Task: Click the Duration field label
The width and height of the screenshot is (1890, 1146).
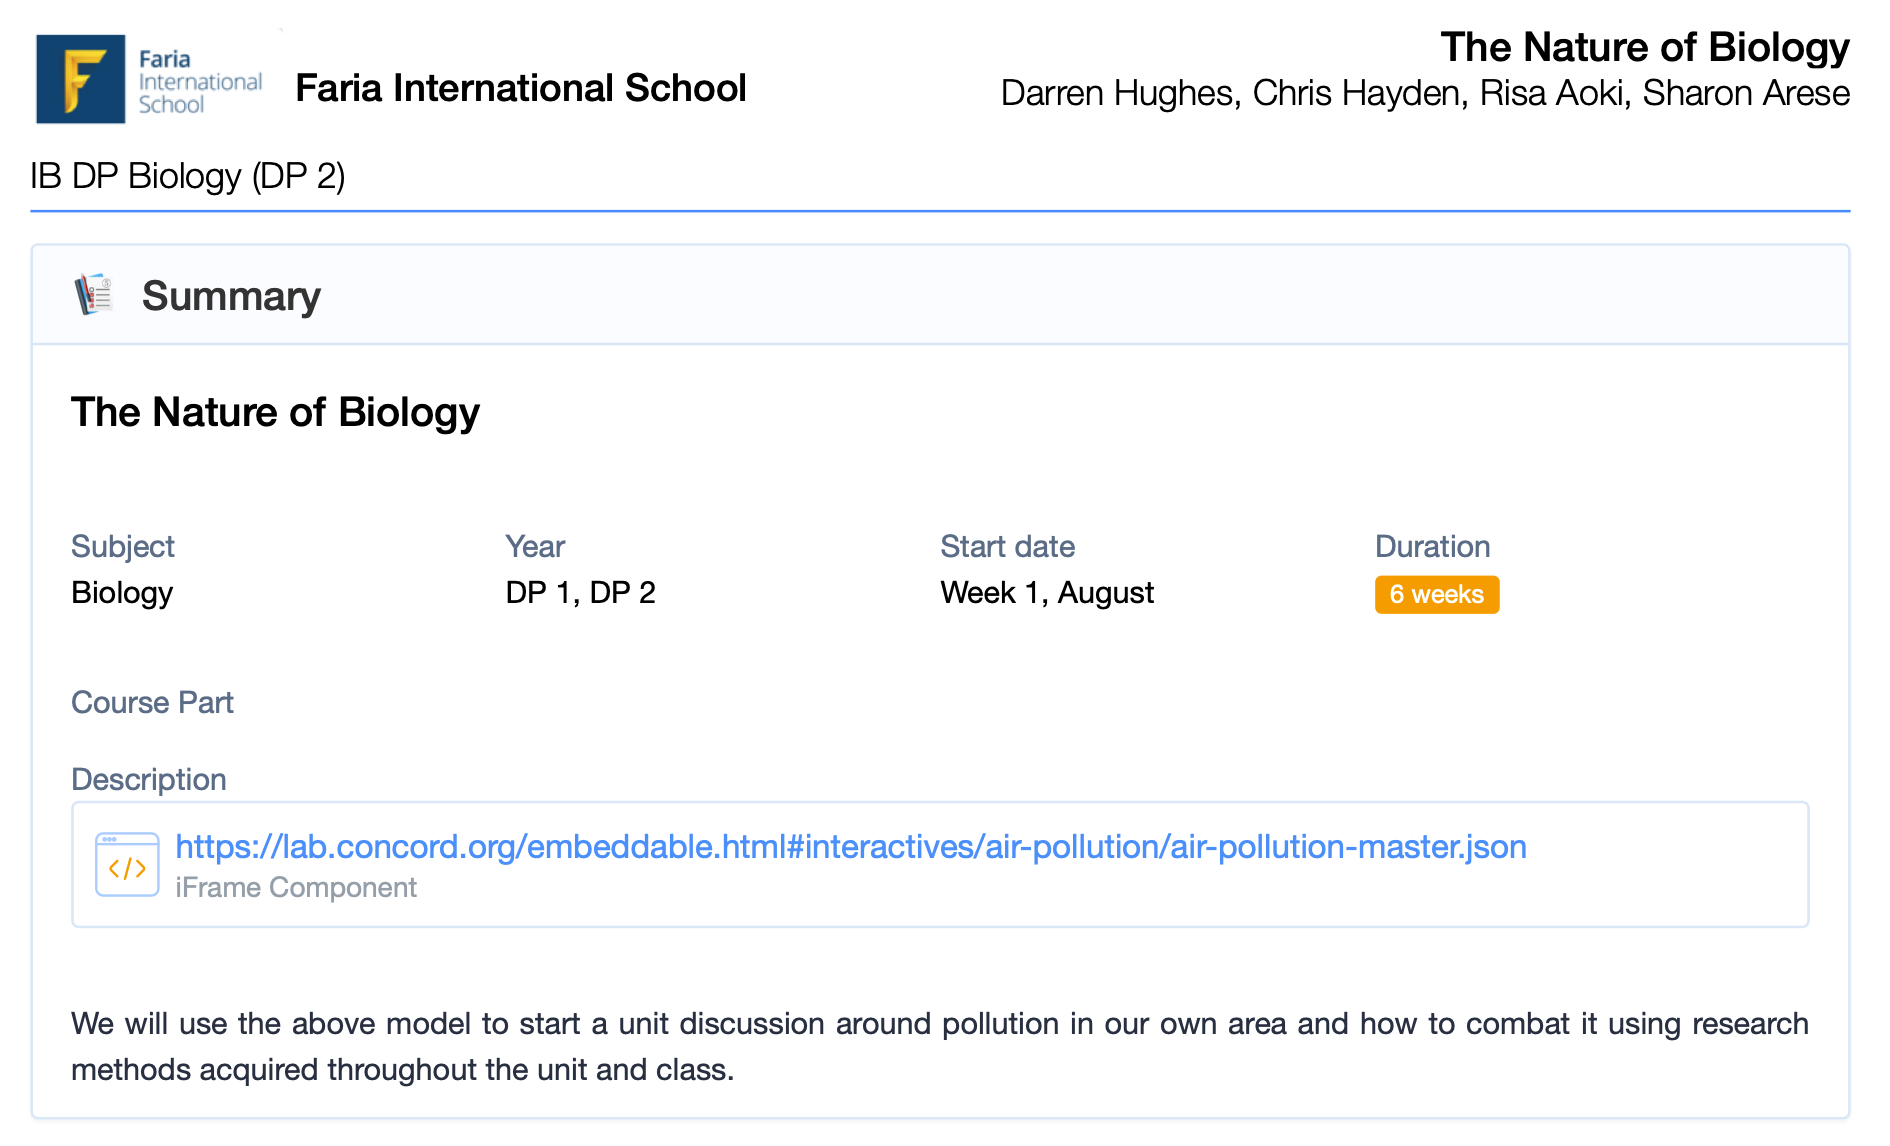Action: click(1432, 546)
